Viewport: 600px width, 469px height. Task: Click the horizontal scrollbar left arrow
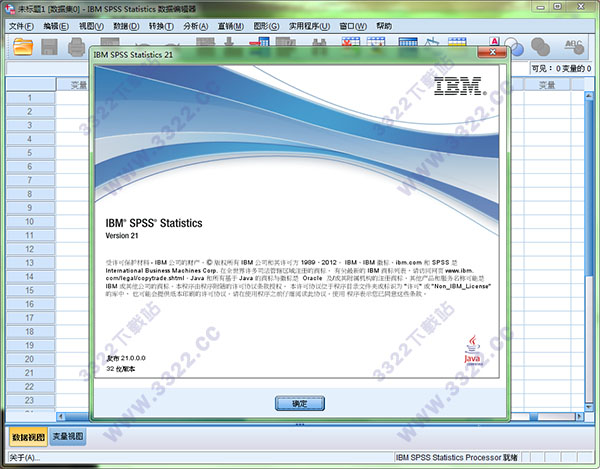pos(61,416)
